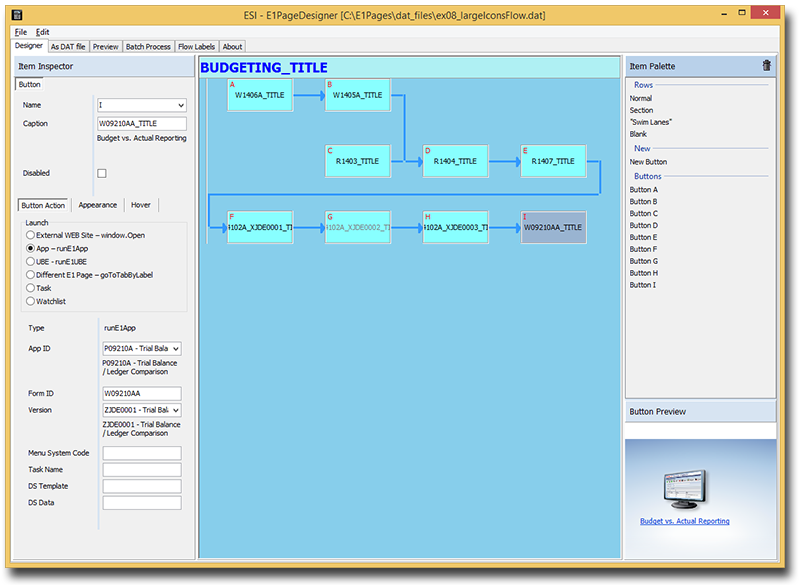
Task: Switch to the As DAT file tab
Action: click(68, 46)
